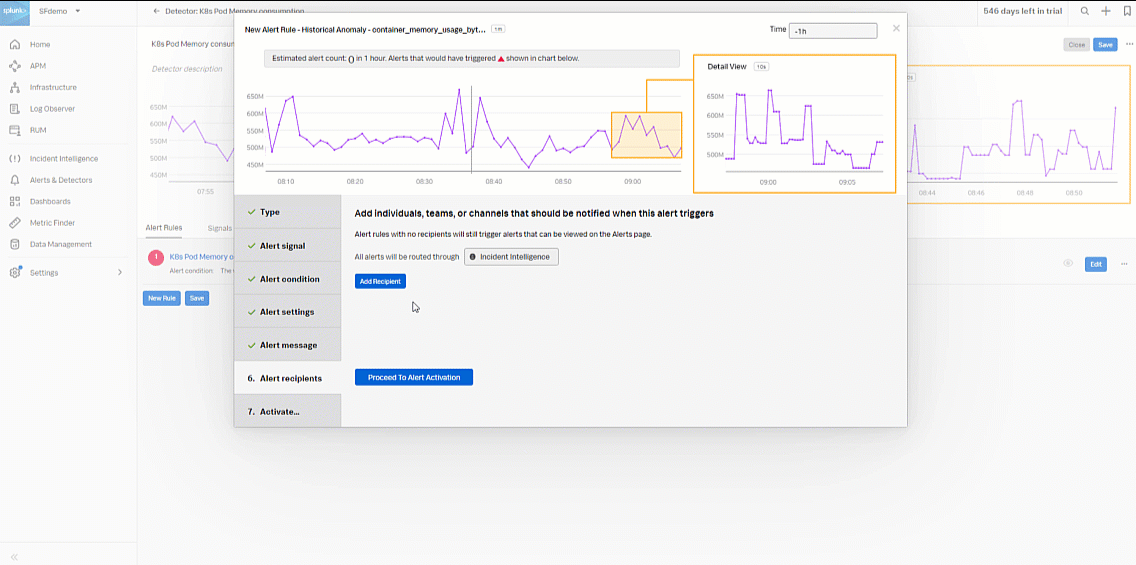Open Log Observer in the sidebar
This screenshot has width=1136, height=565.
52,109
